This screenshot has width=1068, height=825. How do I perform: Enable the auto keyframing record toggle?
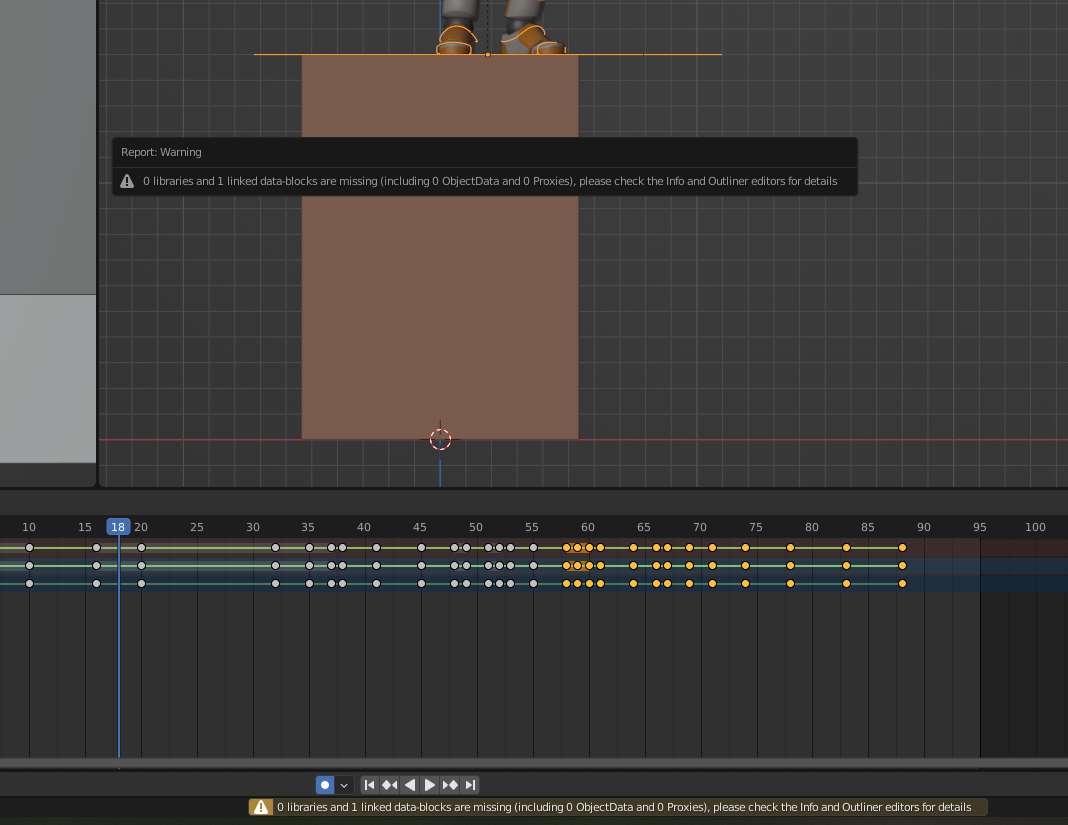[323, 784]
